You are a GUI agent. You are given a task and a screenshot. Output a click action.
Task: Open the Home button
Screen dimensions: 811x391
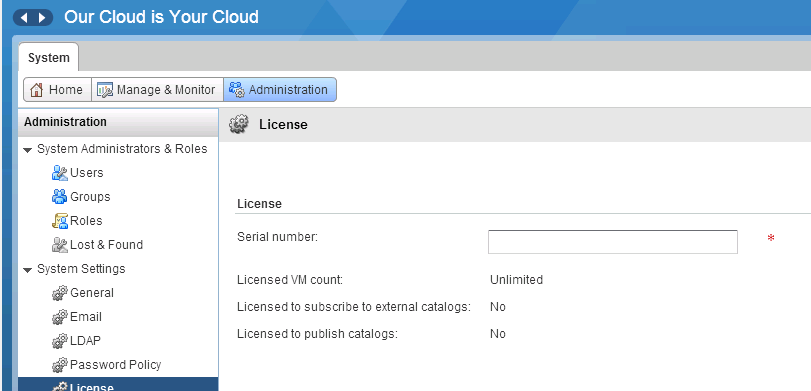point(57,89)
